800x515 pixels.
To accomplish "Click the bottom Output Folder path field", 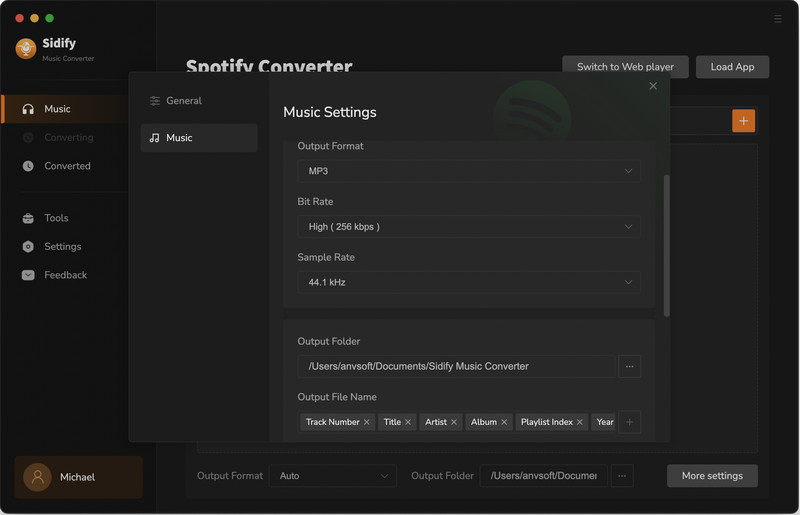I will click(x=543, y=476).
